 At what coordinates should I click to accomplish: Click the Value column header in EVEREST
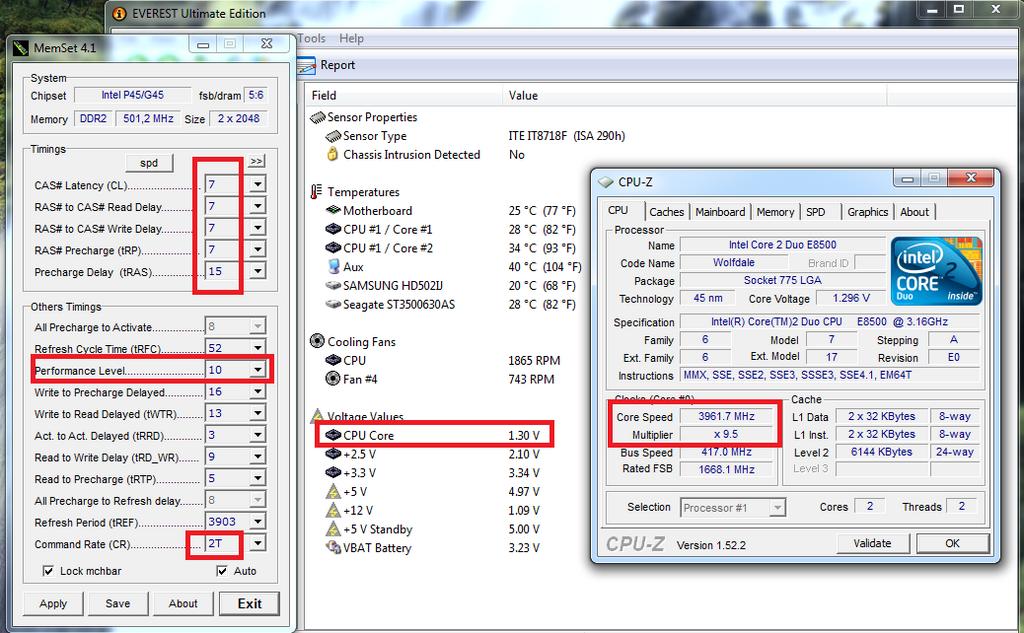(694, 95)
